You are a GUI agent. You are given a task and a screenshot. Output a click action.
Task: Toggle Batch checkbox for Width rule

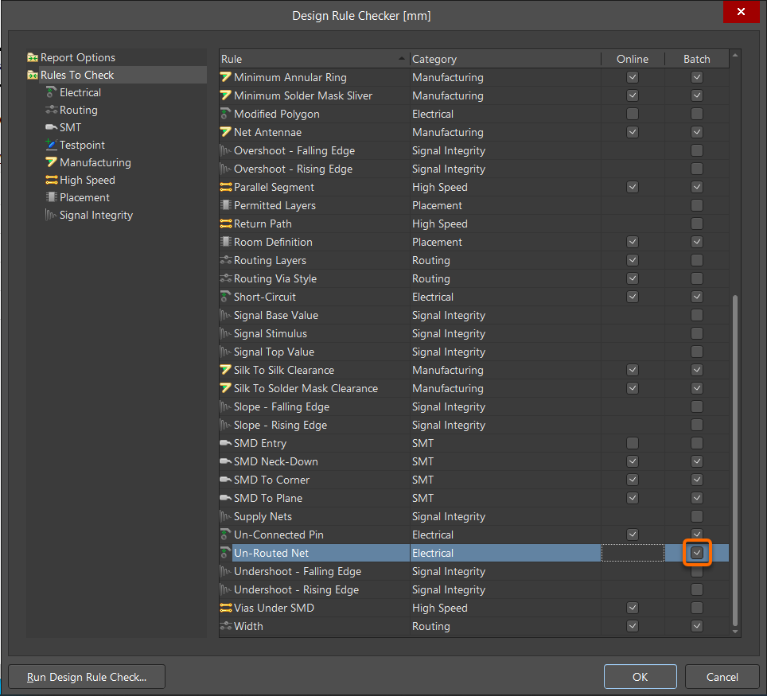click(x=697, y=626)
